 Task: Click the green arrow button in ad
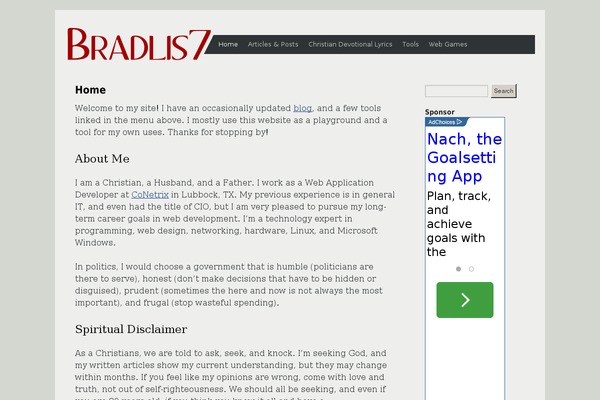tap(465, 300)
